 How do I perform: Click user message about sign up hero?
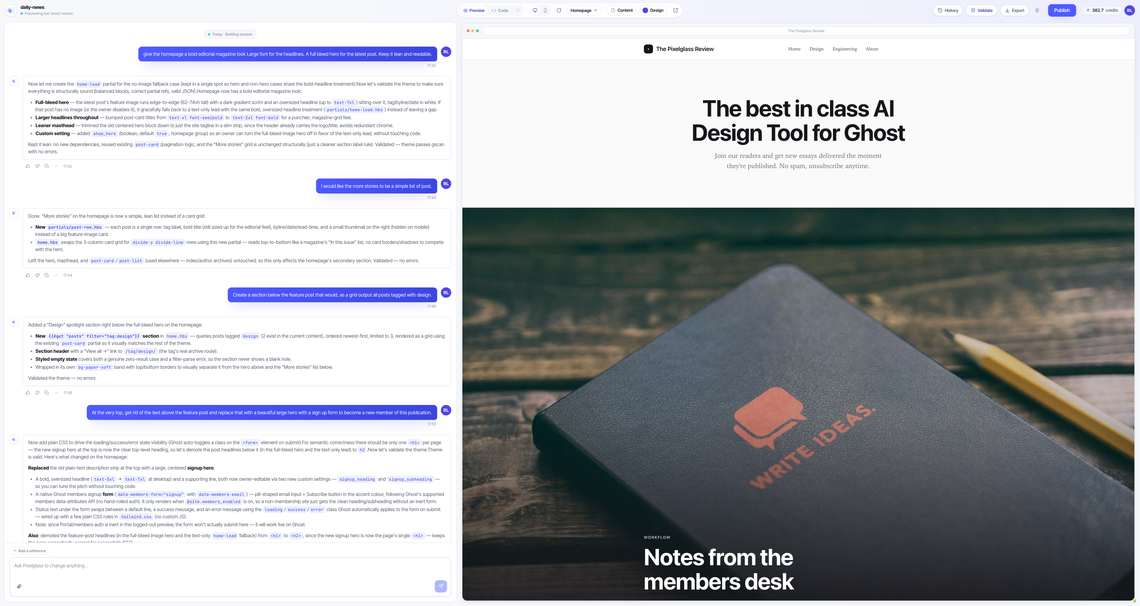(x=262, y=413)
